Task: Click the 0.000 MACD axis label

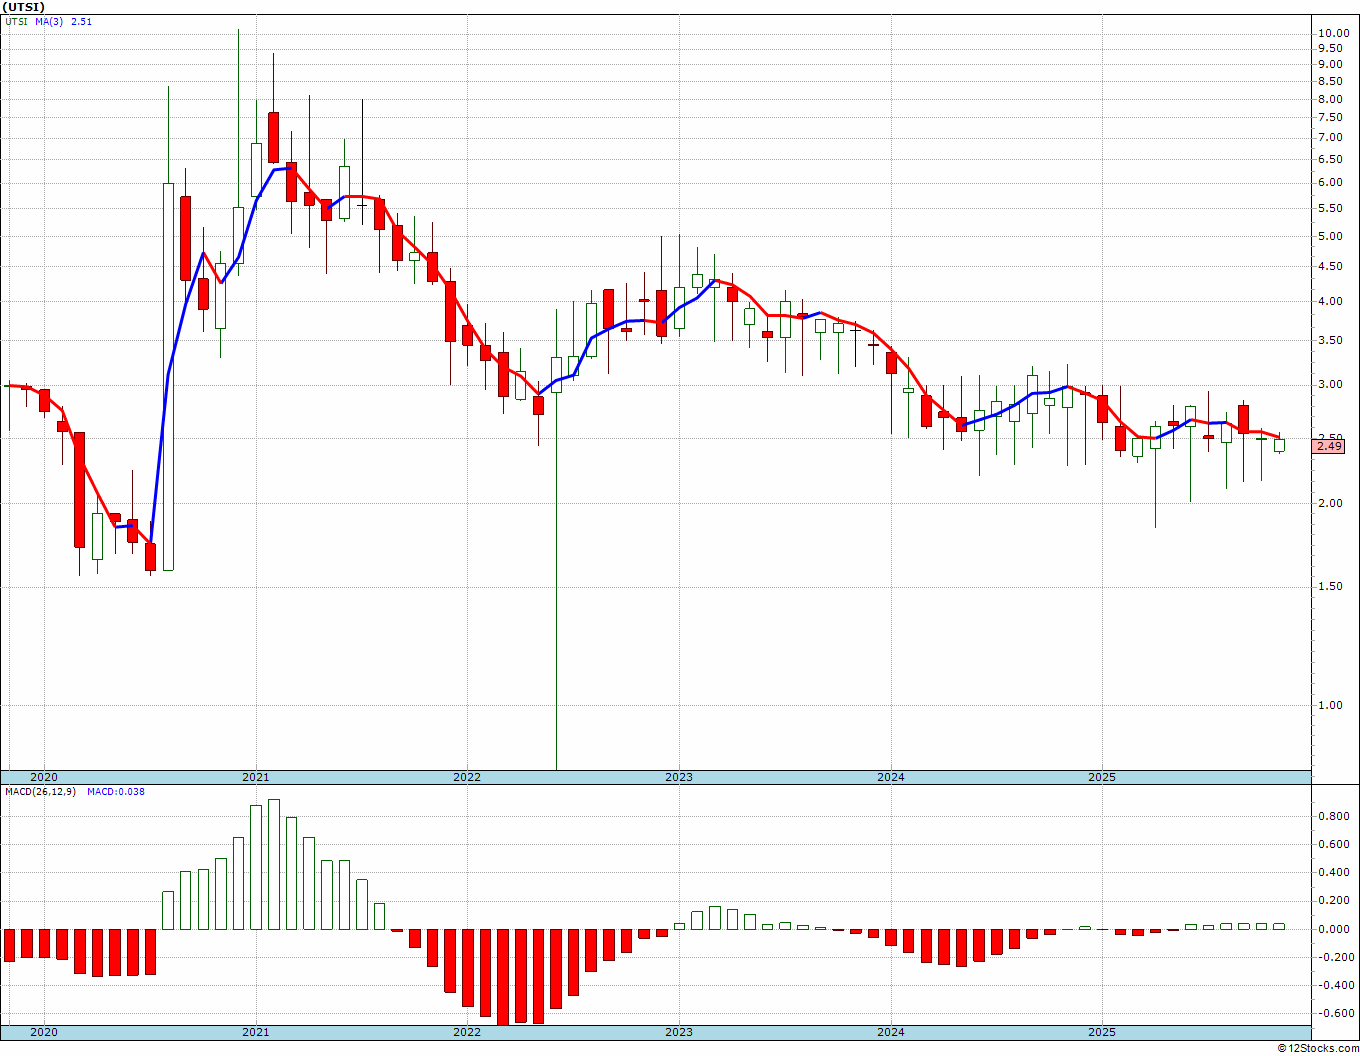Action: tap(1332, 929)
